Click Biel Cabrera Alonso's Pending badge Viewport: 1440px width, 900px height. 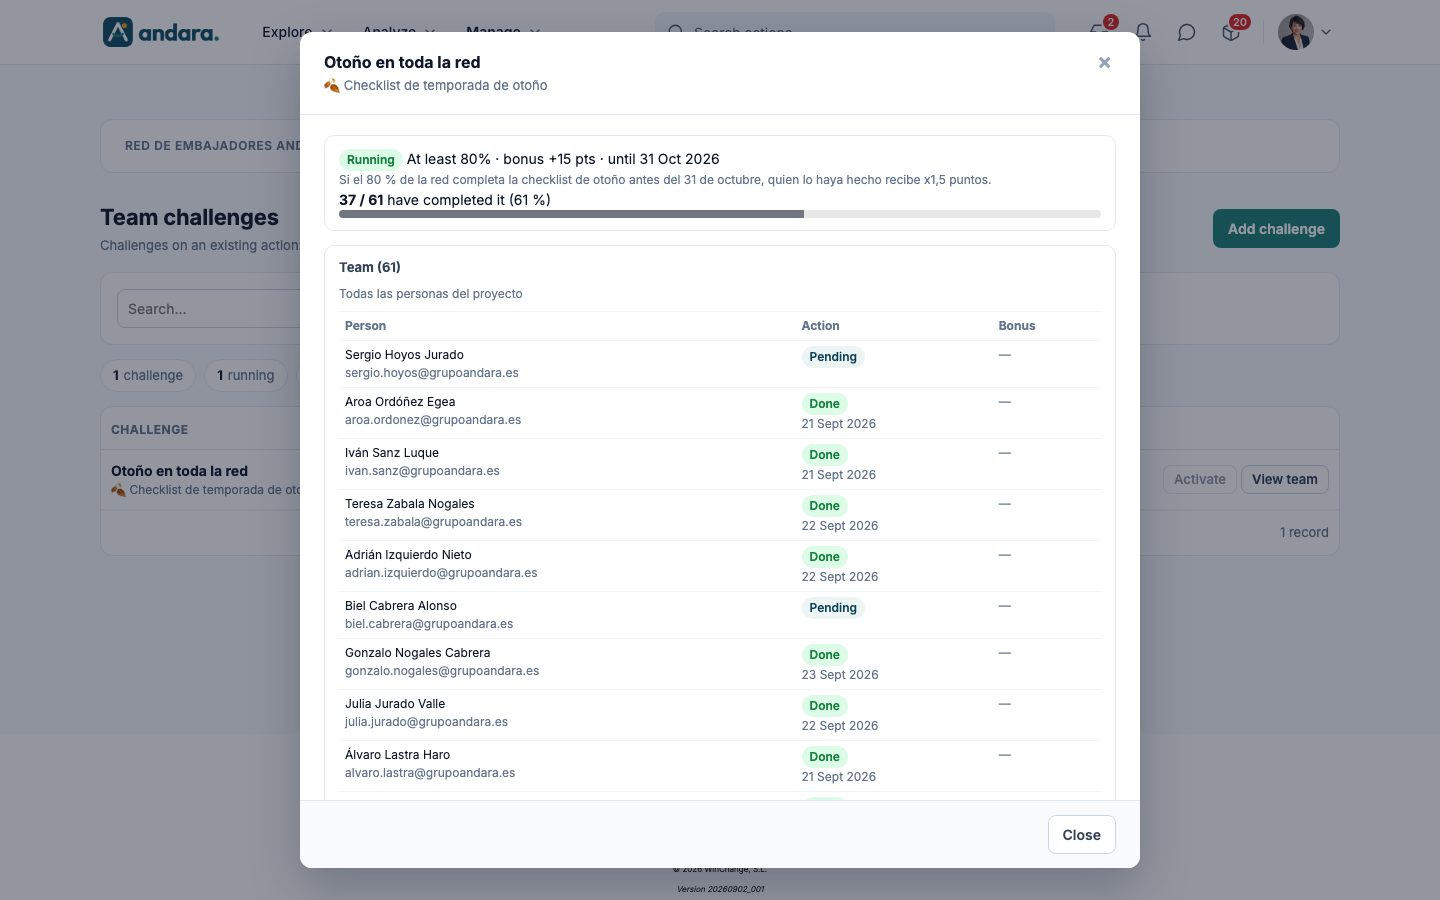point(833,608)
